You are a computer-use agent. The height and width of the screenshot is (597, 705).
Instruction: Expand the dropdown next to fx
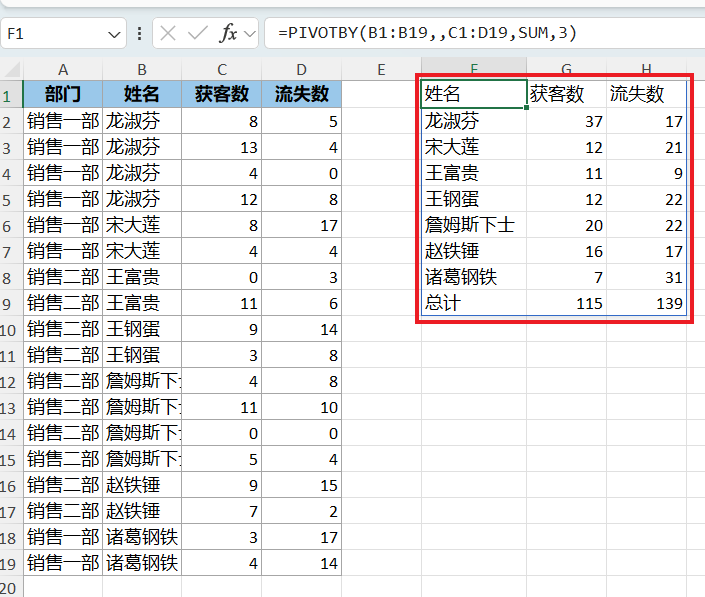[x=250, y=34]
